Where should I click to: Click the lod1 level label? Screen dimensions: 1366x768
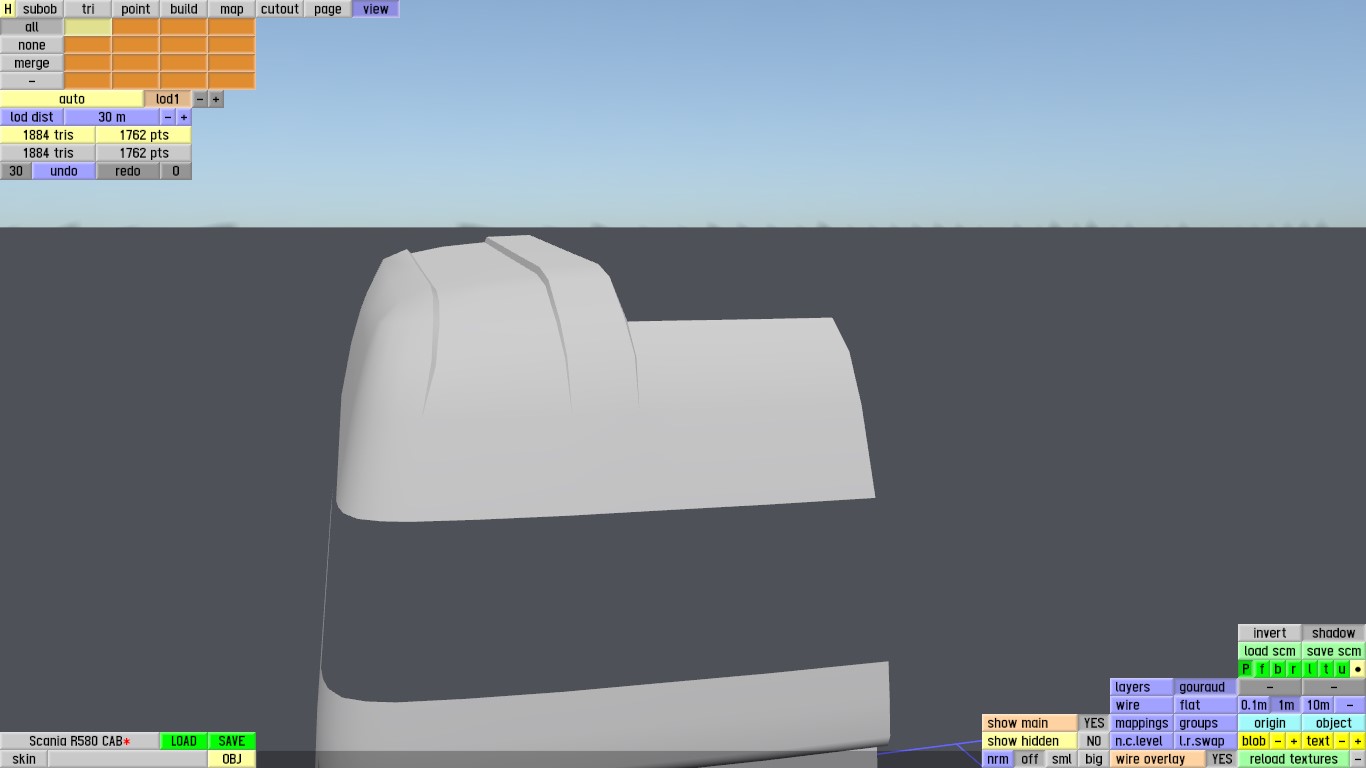coord(168,99)
